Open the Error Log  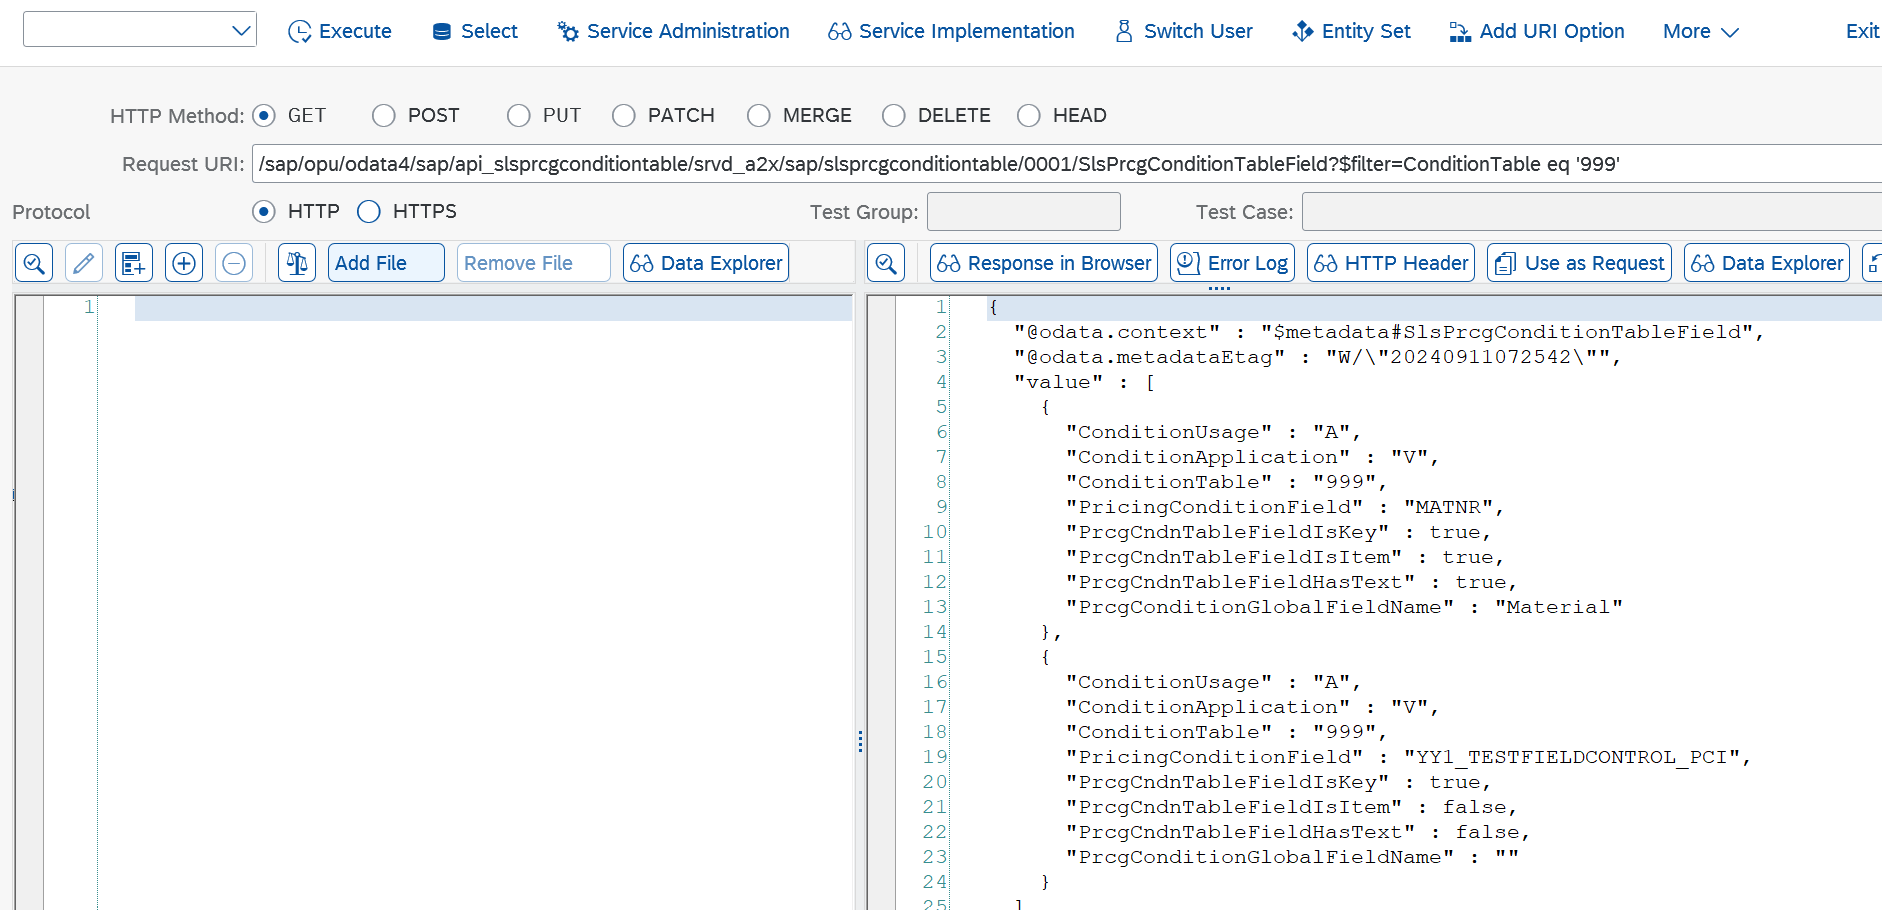point(1232,263)
